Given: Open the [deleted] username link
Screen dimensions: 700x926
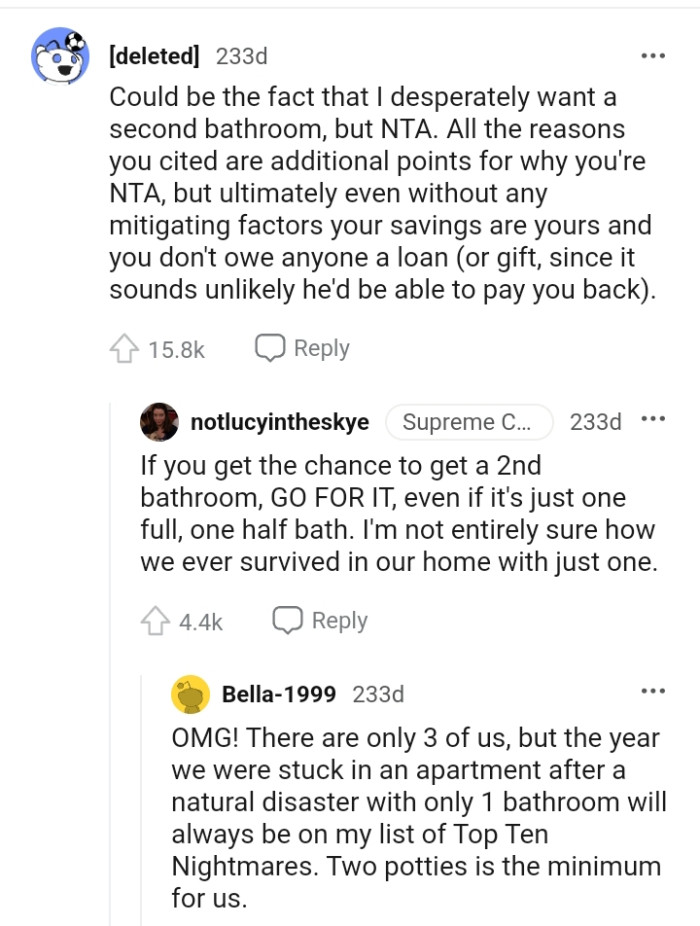Looking at the screenshot, I should [156, 57].
